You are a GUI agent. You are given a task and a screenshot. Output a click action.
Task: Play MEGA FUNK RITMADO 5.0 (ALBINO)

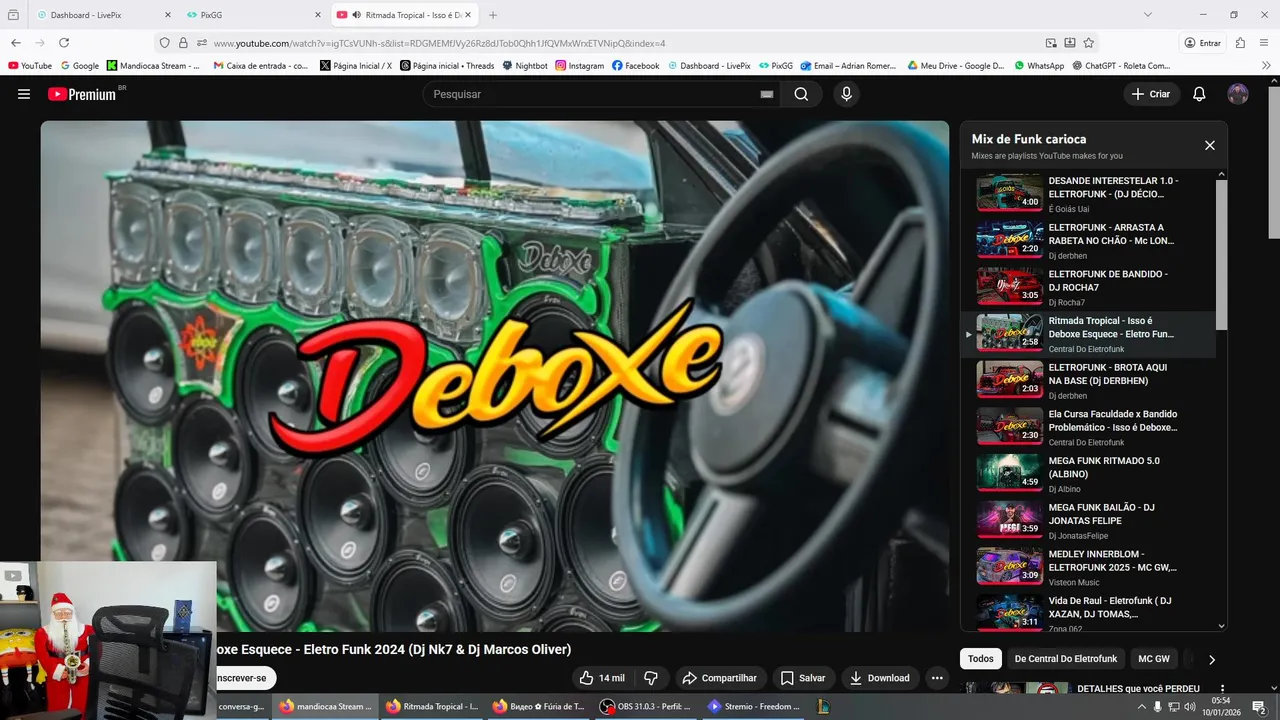coord(1090,474)
